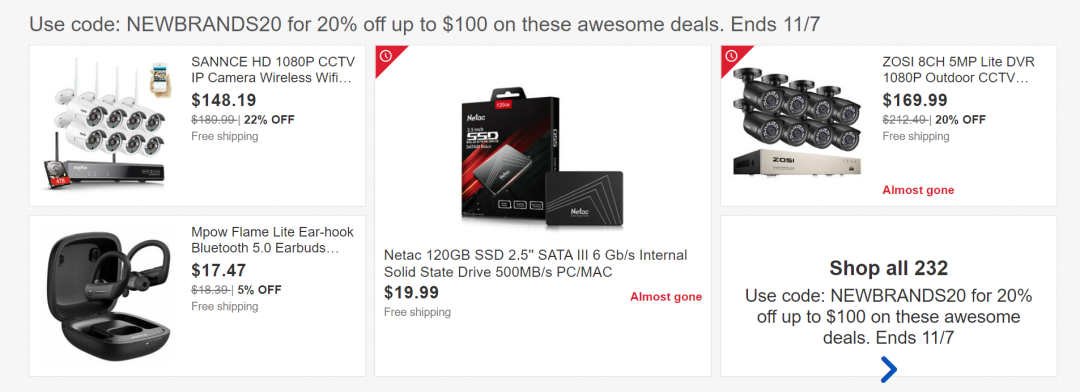Click the $169.99 price on ZOSI listing
The height and width of the screenshot is (392, 1080).
pos(915,101)
